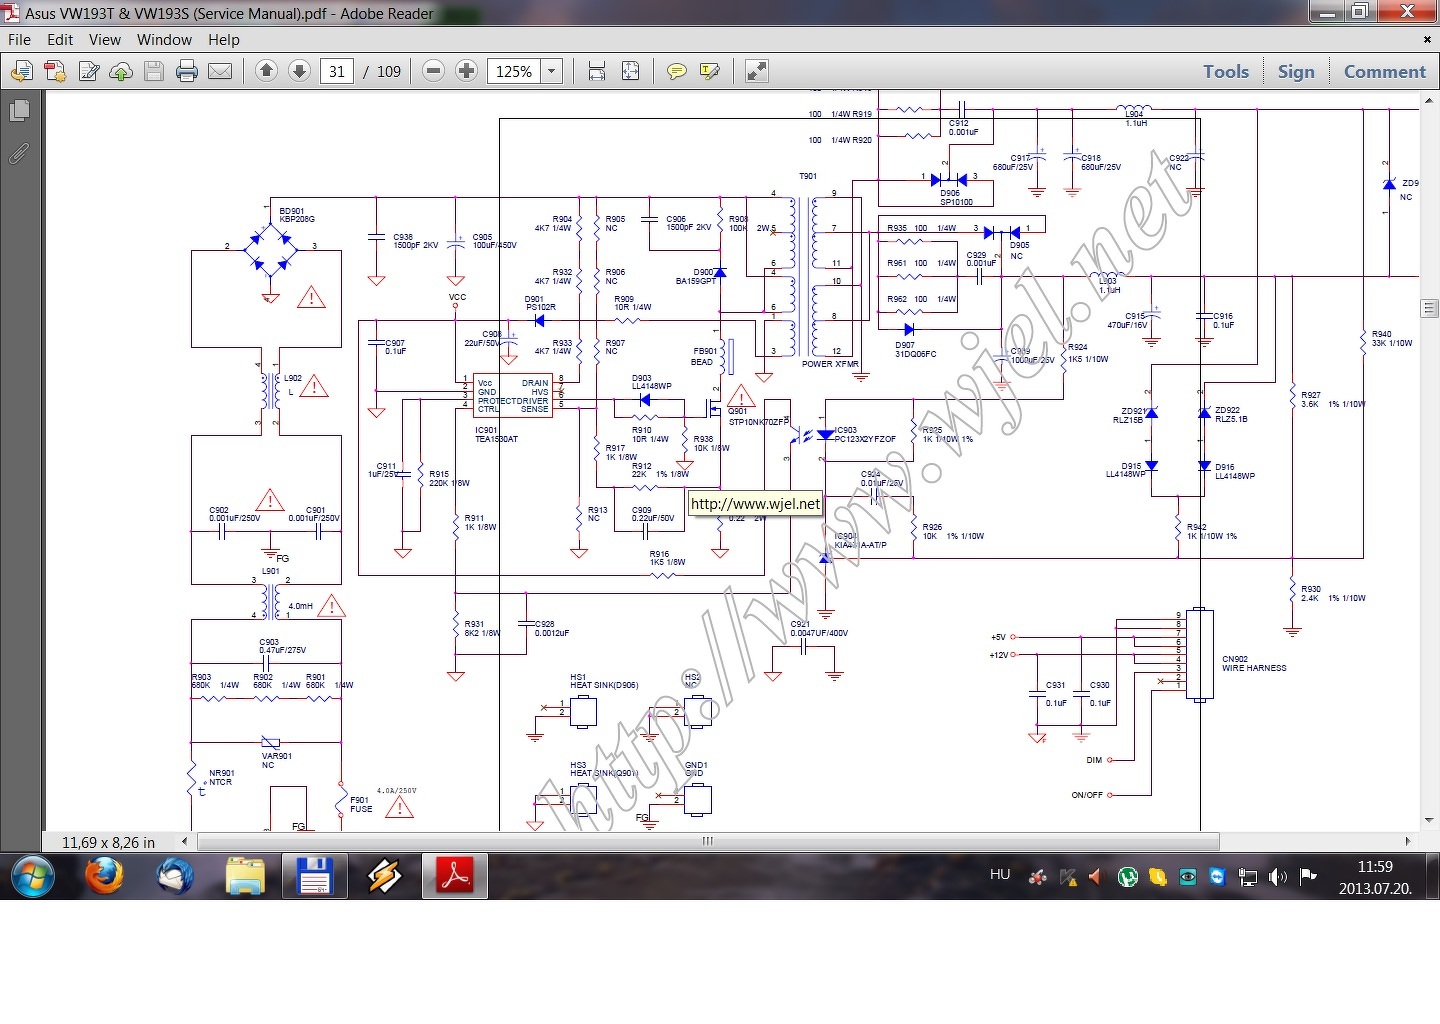Zoom out with the minus button
This screenshot has height=1024, width=1440.
[x=433, y=71]
